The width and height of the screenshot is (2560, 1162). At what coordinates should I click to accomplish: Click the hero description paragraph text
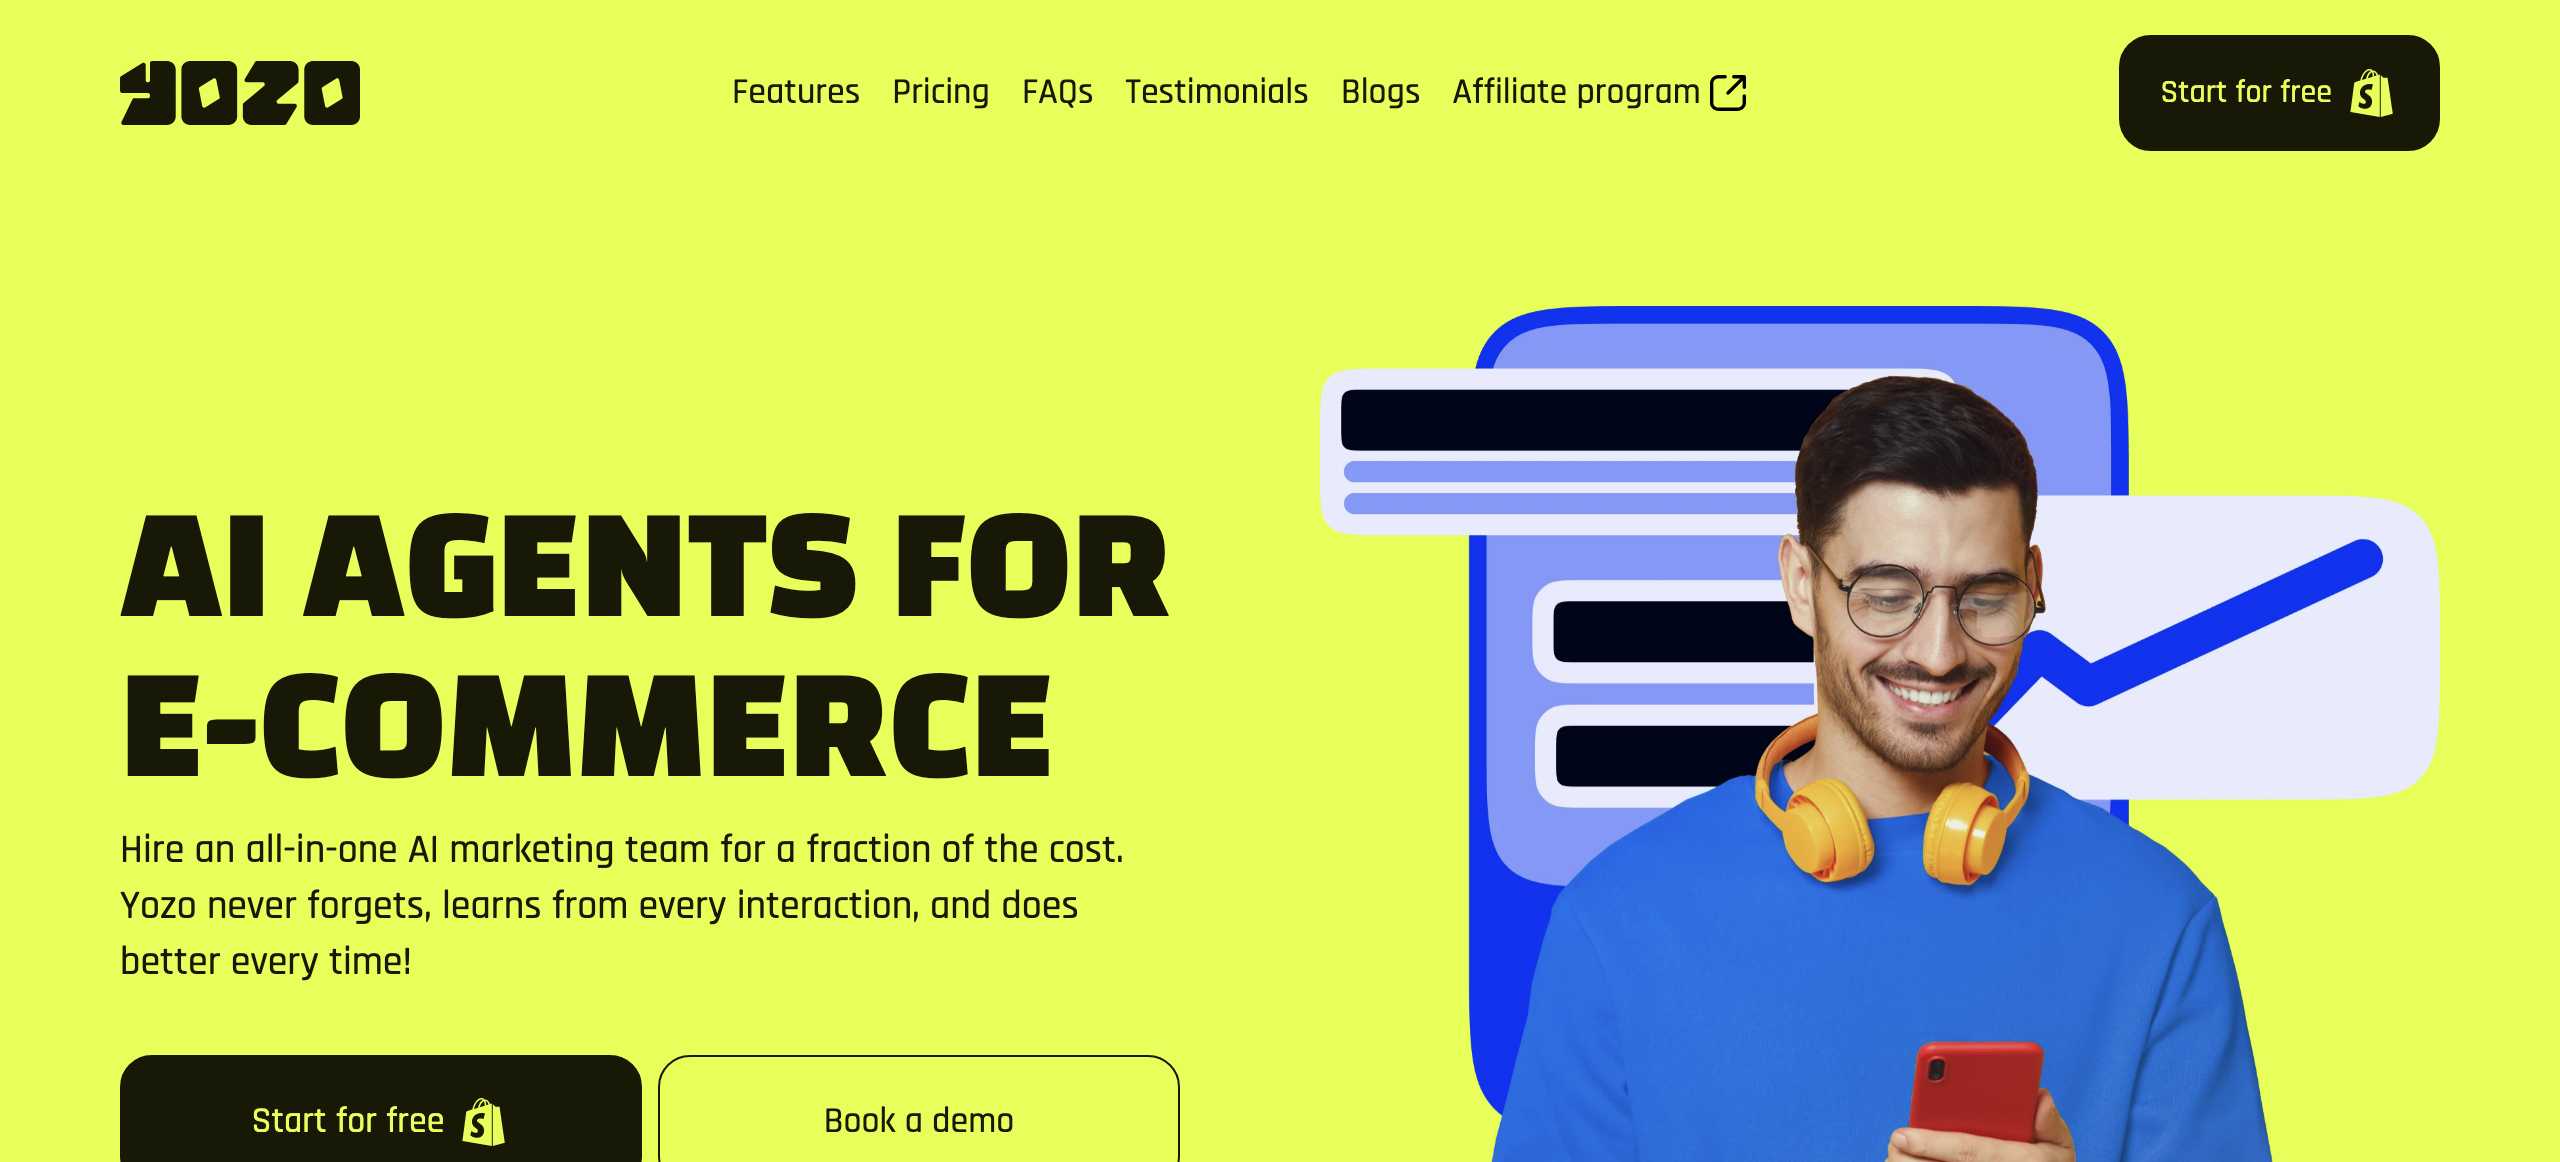click(x=622, y=905)
